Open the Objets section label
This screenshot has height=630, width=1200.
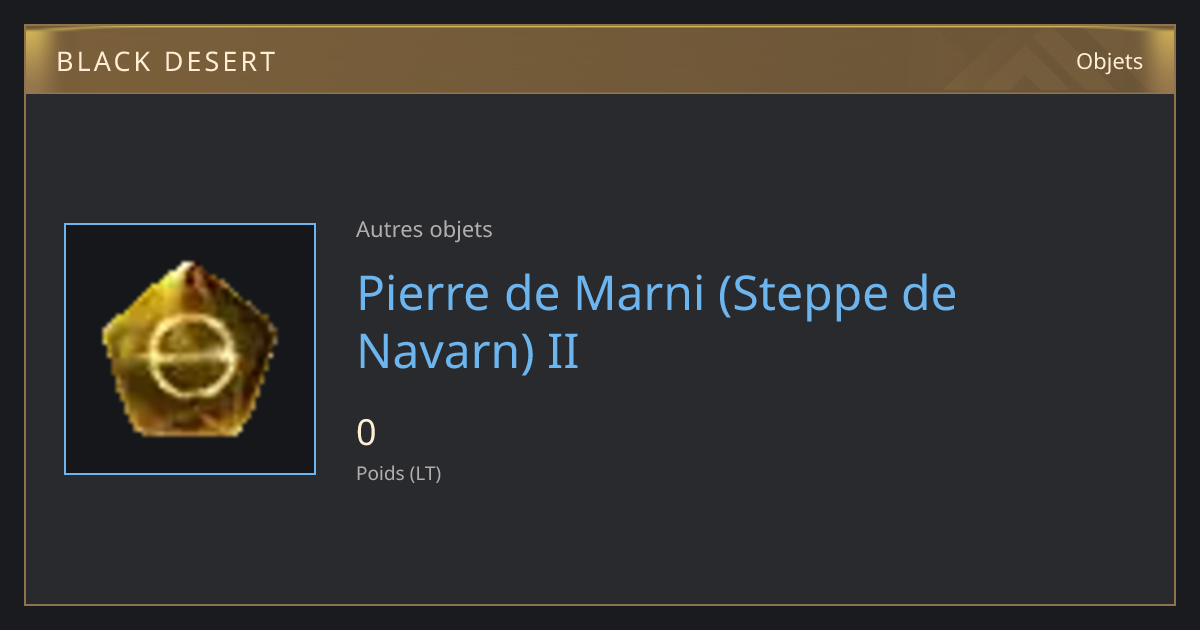click(1109, 61)
